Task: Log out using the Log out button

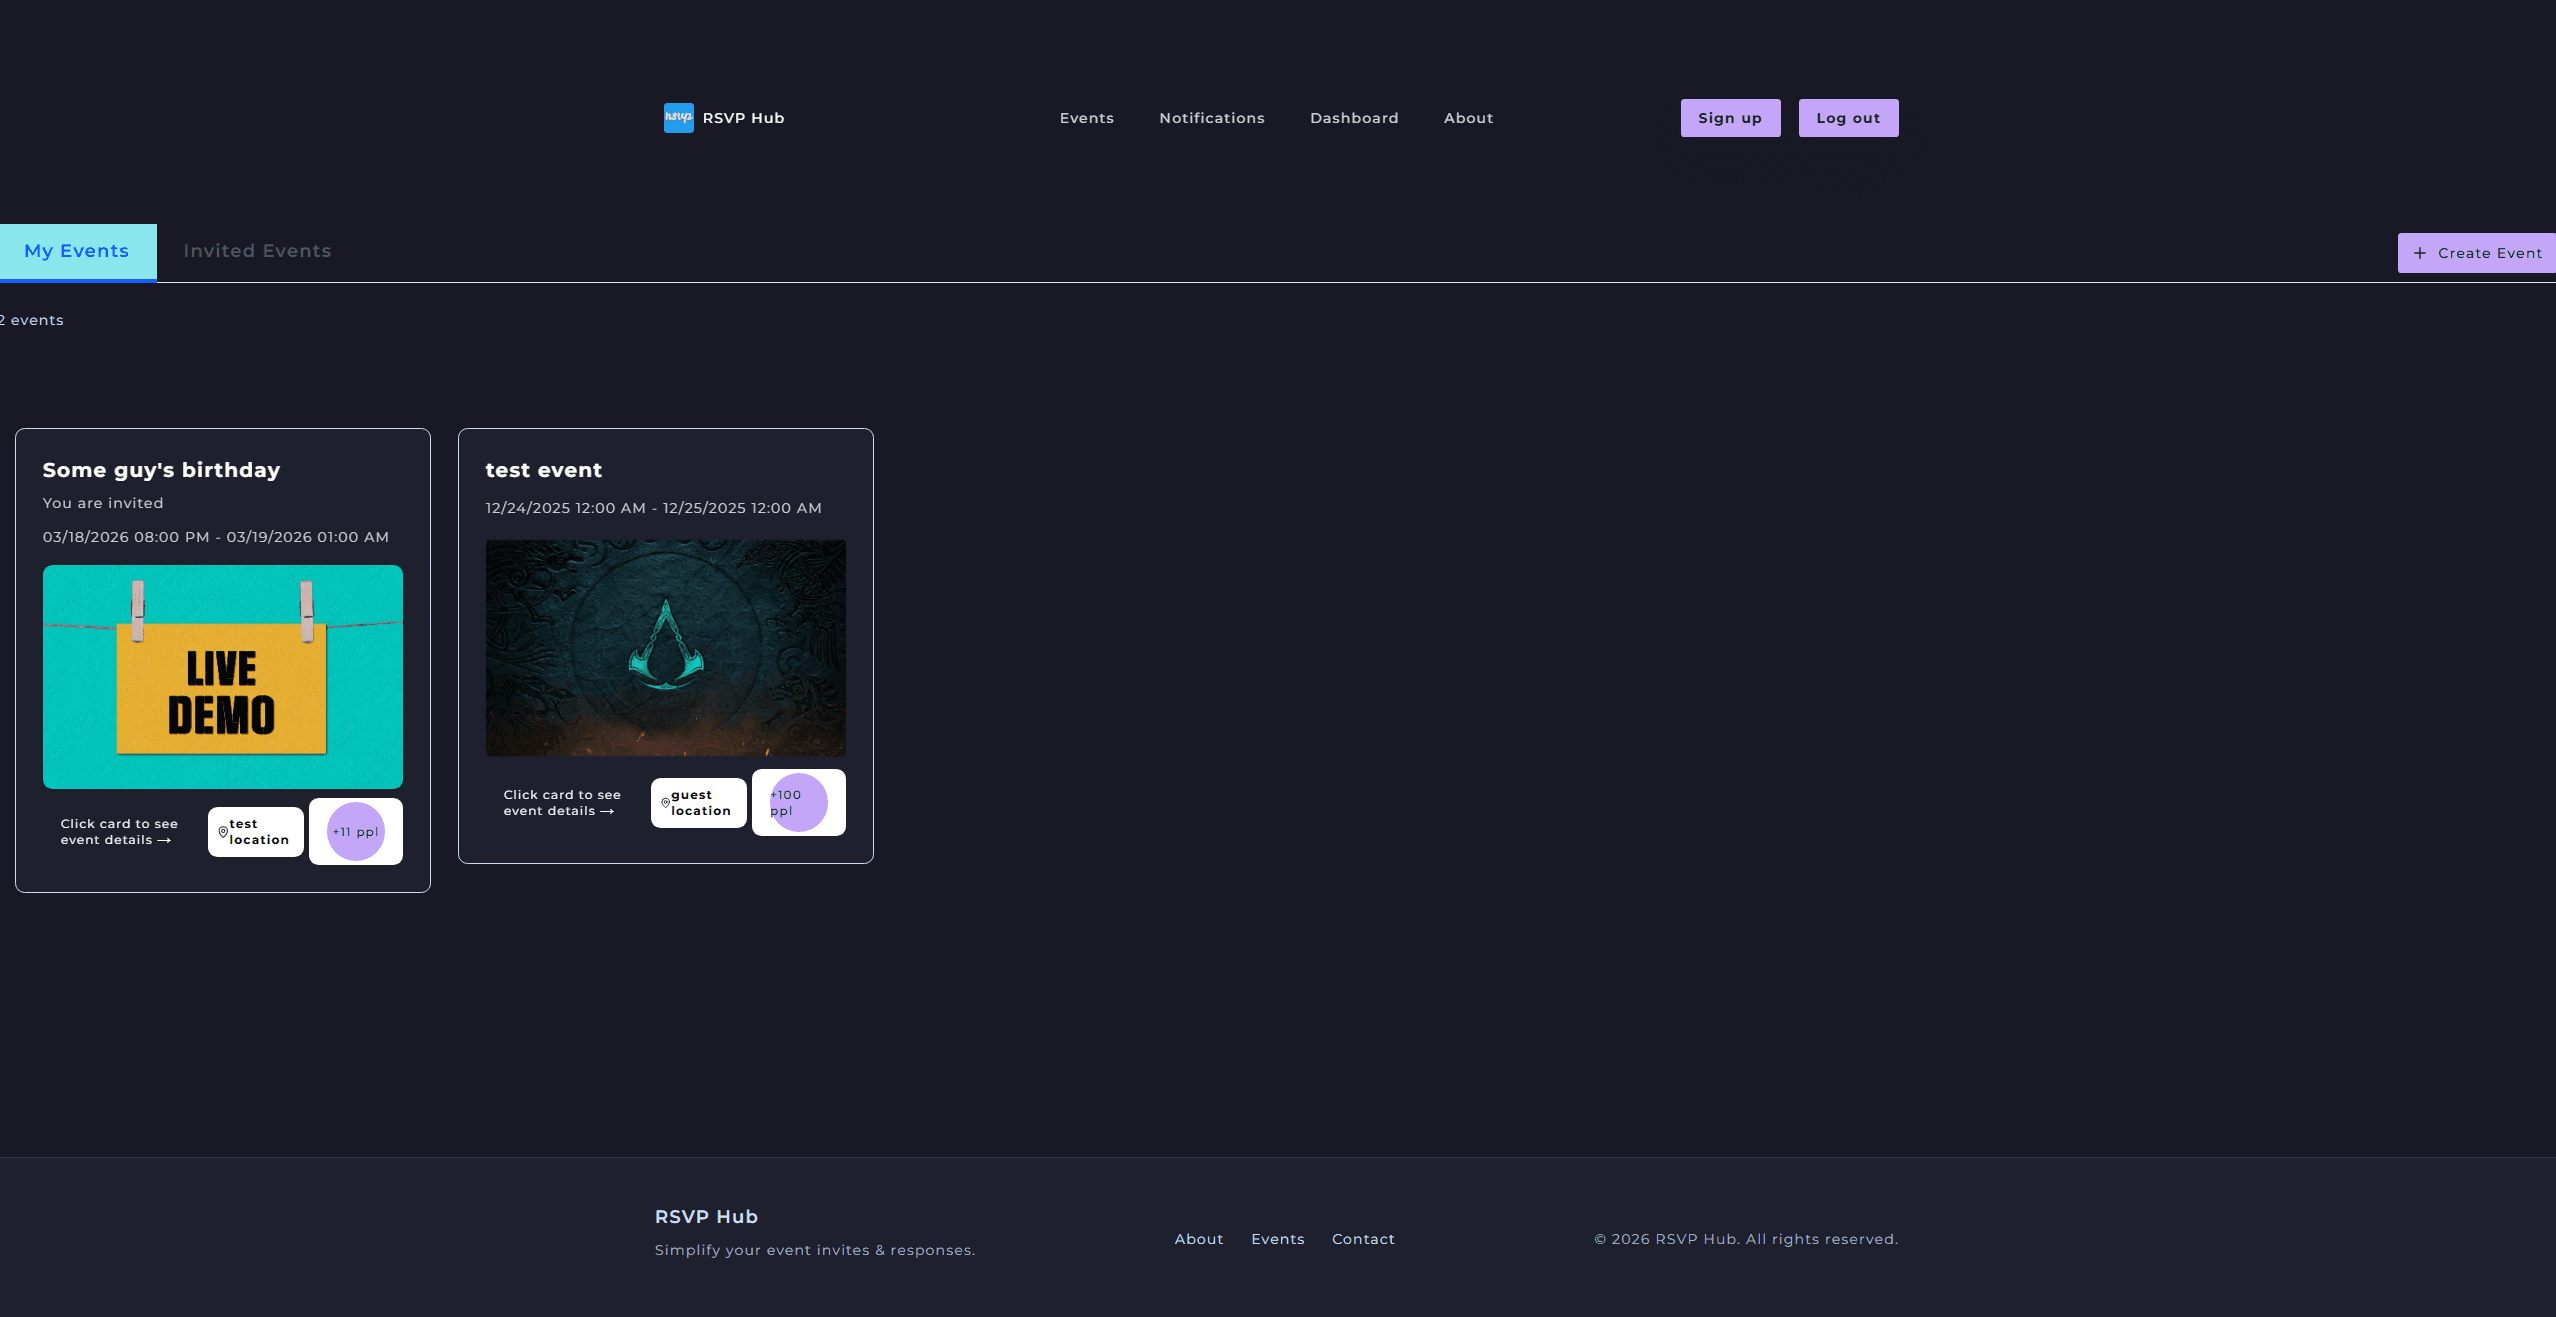Action: click(1847, 117)
